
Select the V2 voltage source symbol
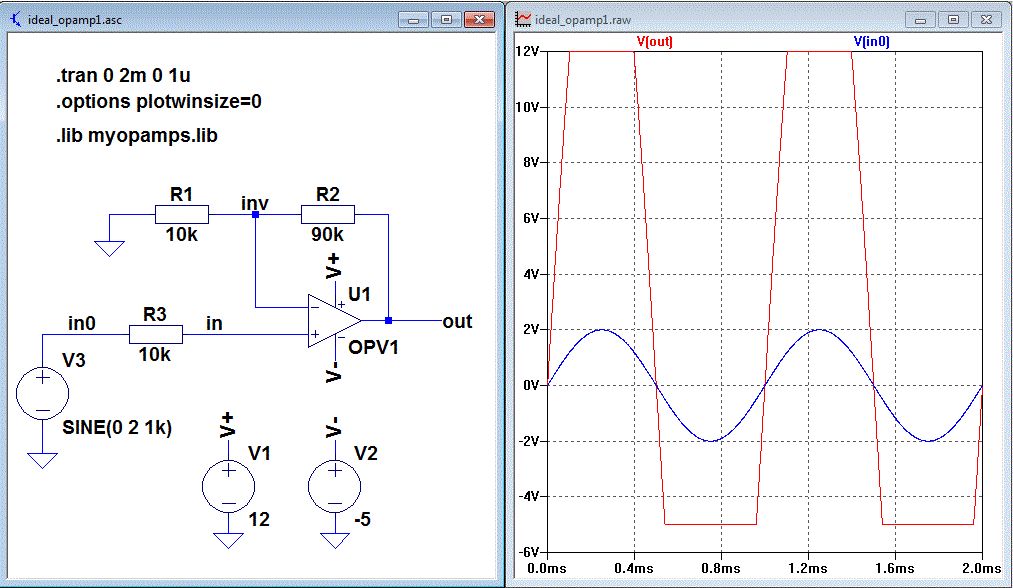(x=335, y=486)
